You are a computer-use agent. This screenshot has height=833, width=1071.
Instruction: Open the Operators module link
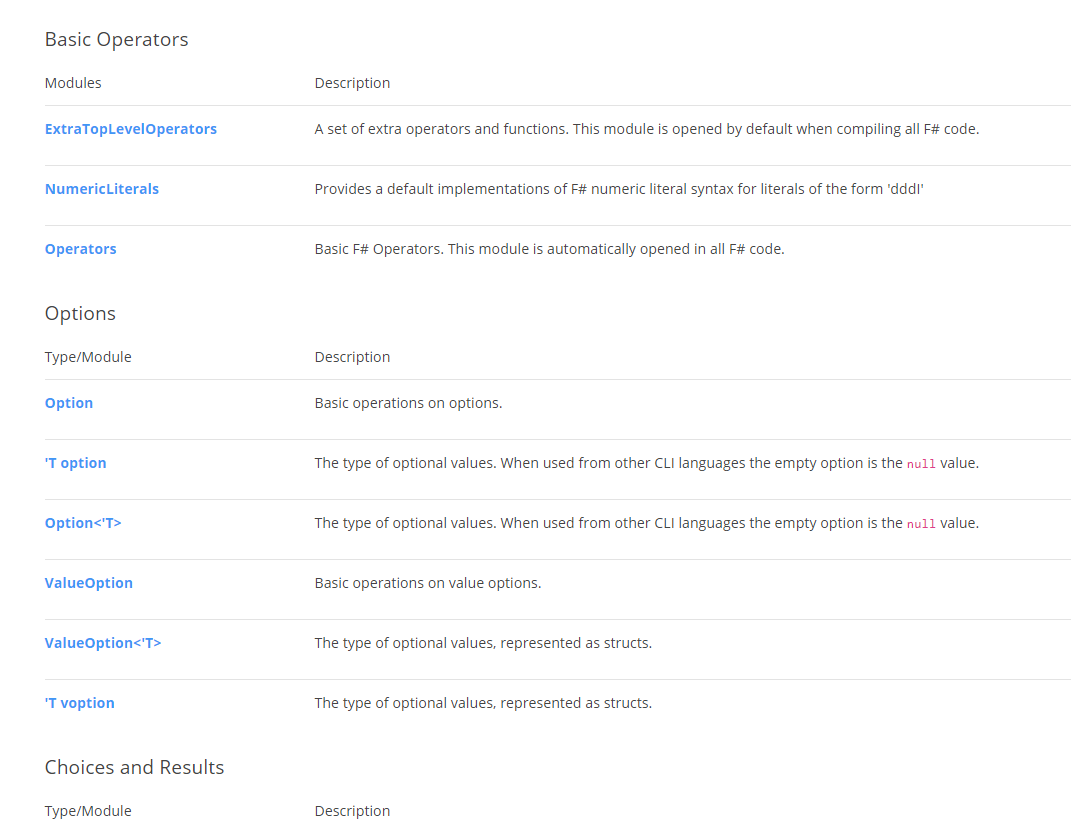pos(81,249)
